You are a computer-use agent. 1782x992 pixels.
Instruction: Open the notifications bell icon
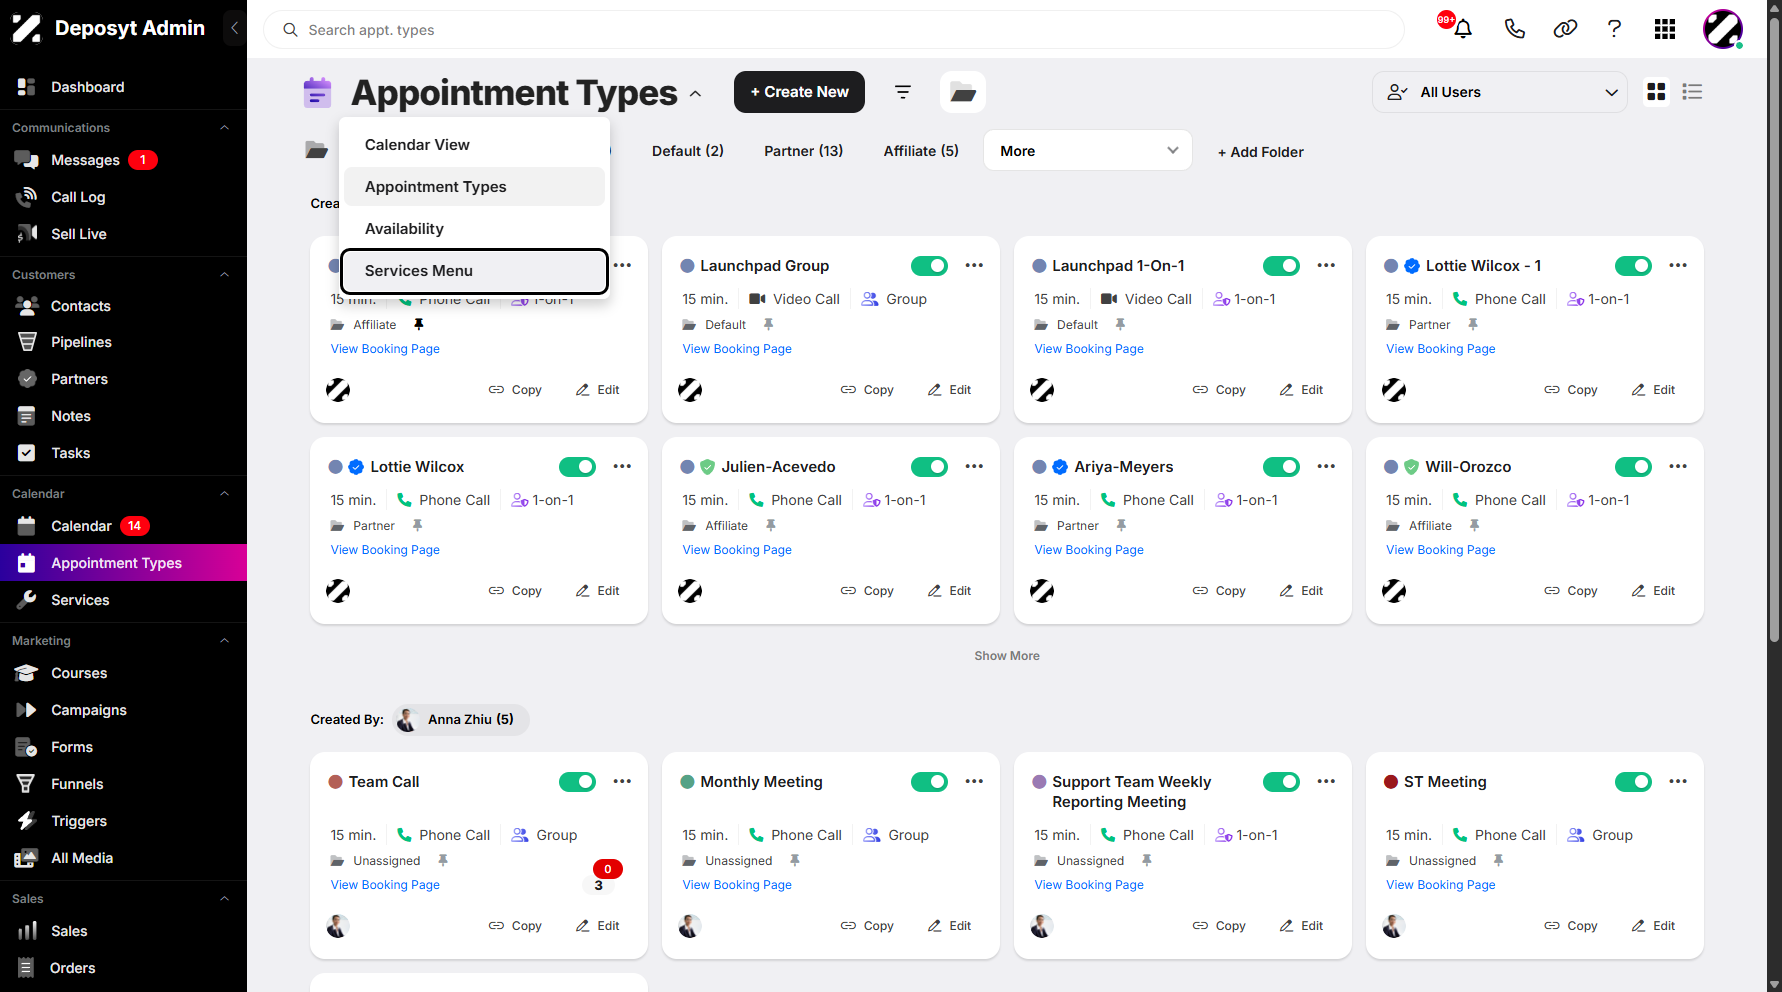1462,29
